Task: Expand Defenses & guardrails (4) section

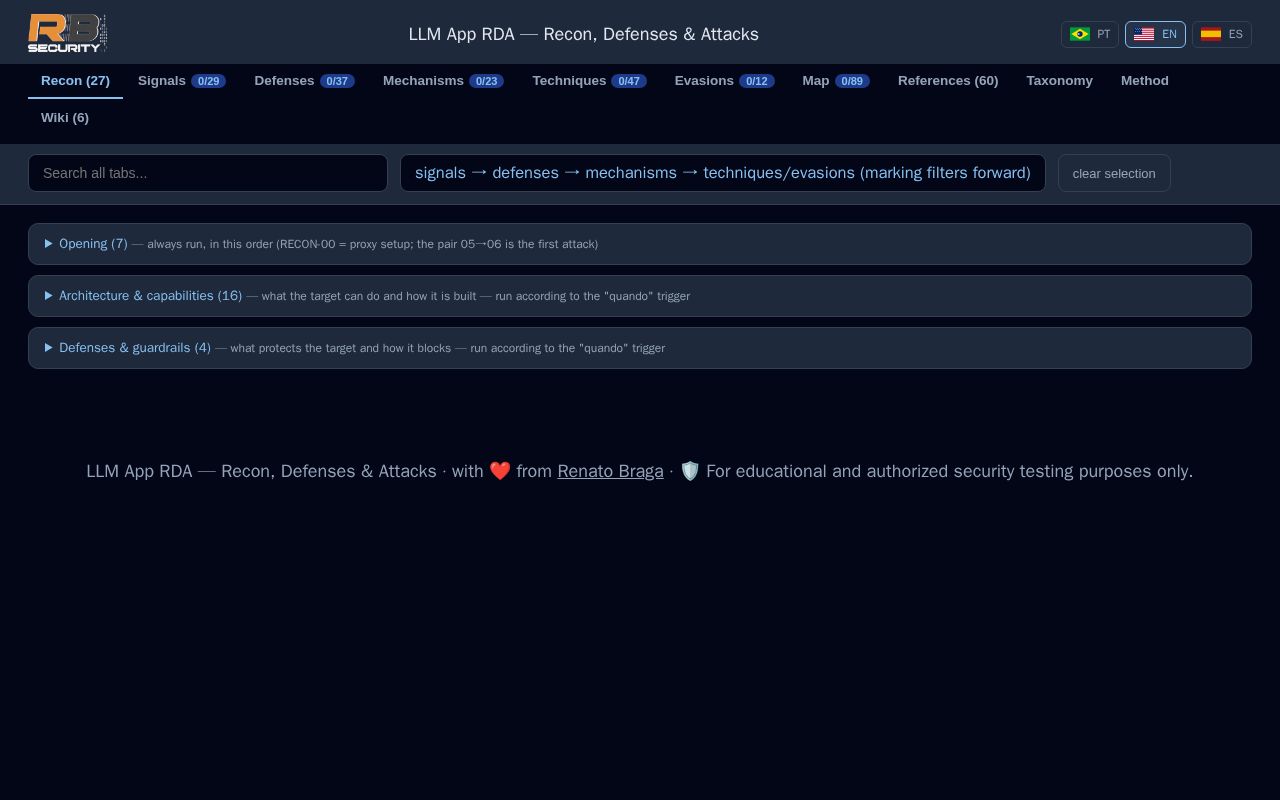Action: pyautogui.click(x=640, y=348)
